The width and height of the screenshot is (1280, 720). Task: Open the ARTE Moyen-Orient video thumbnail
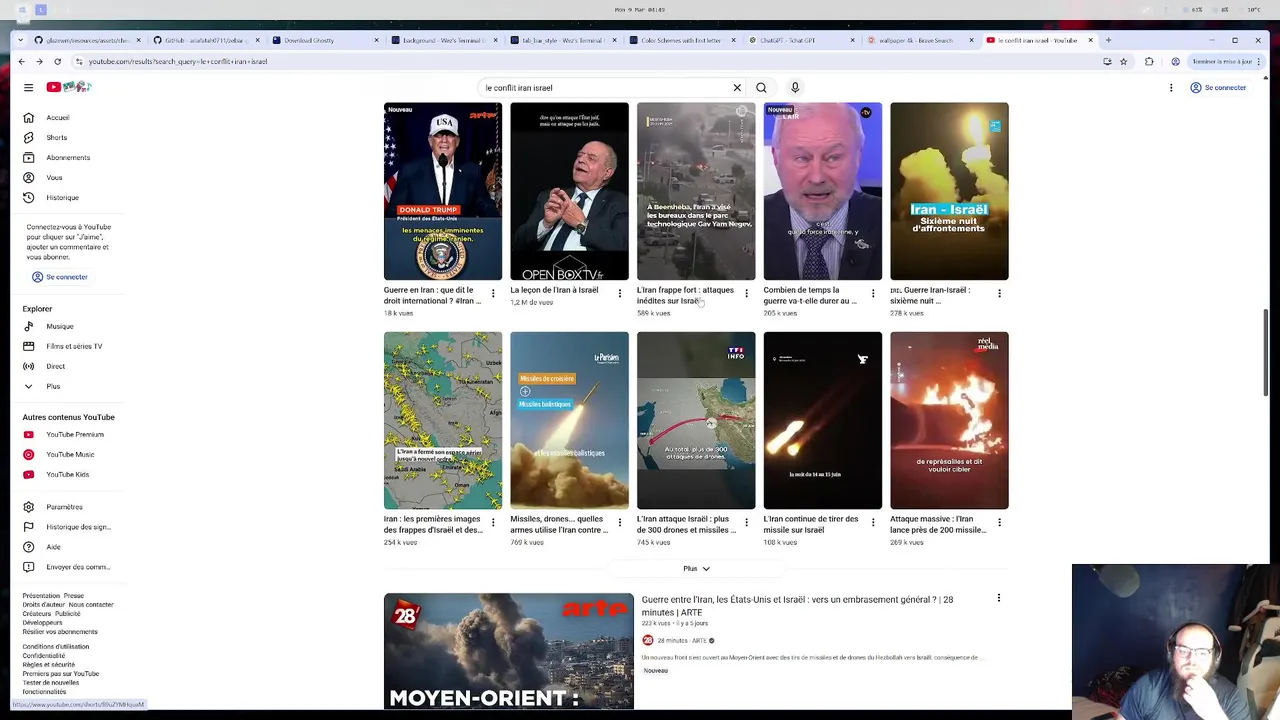508,651
